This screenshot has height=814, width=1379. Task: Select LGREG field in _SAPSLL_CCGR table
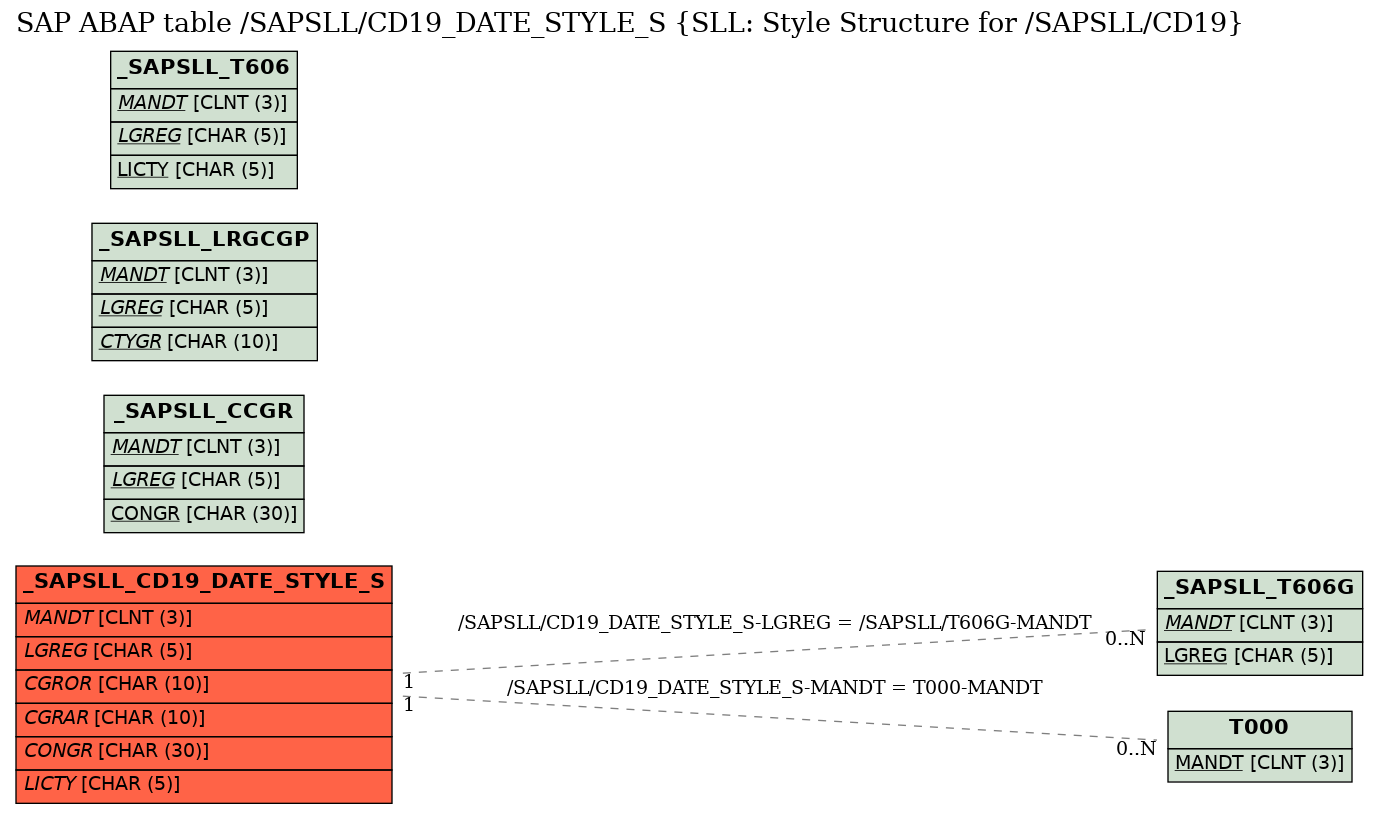coord(203,482)
